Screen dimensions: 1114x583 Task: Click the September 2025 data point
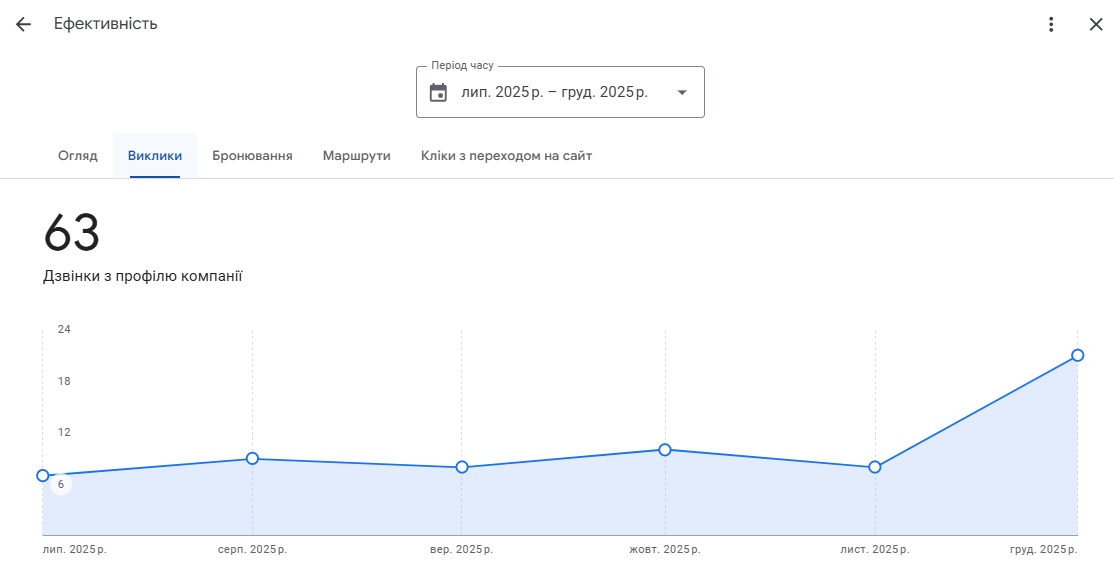462,467
